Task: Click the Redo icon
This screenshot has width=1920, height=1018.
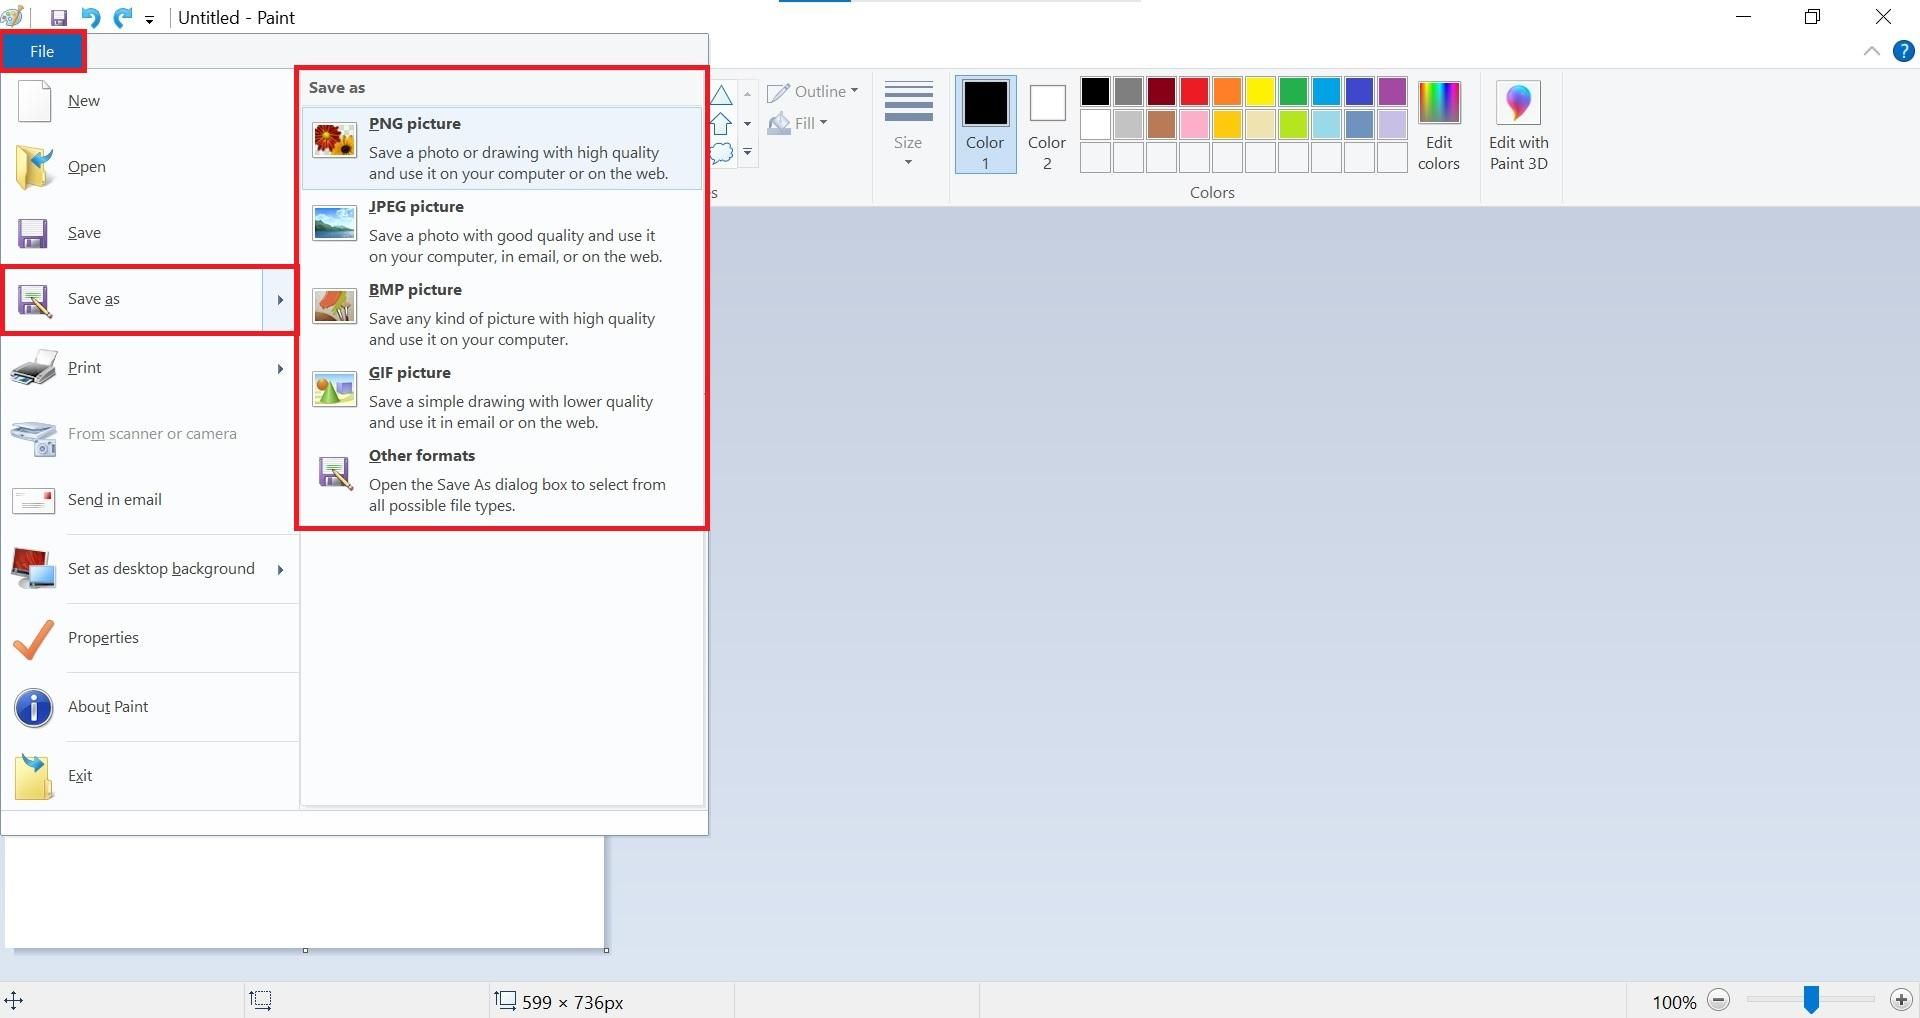Action: pyautogui.click(x=122, y=17)
